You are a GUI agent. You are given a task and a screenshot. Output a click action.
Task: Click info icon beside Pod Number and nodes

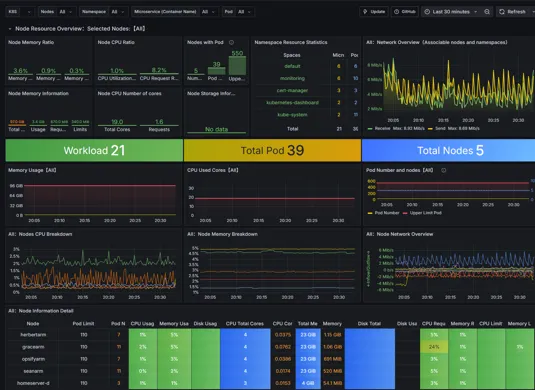pos(444,170)
